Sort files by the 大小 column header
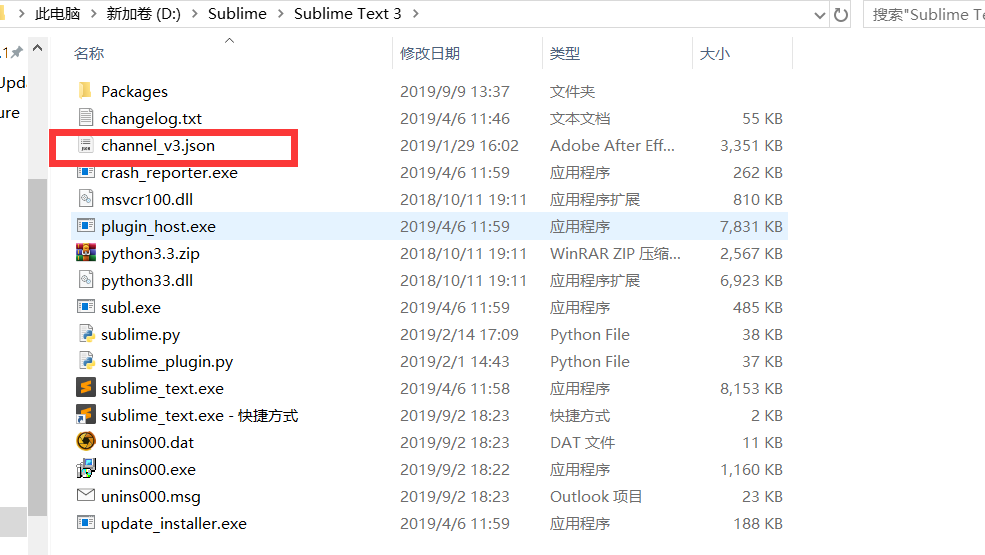The height and width of the screenshot is (555, 985). tap(715, 53)
